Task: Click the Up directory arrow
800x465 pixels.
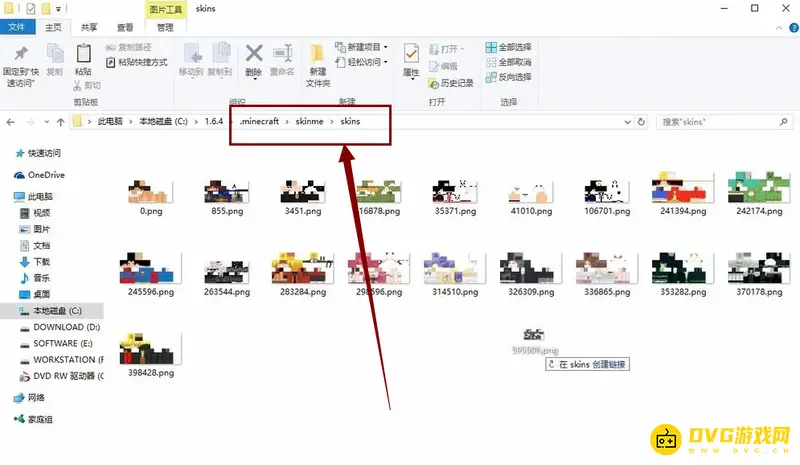Action: (60, 122)
